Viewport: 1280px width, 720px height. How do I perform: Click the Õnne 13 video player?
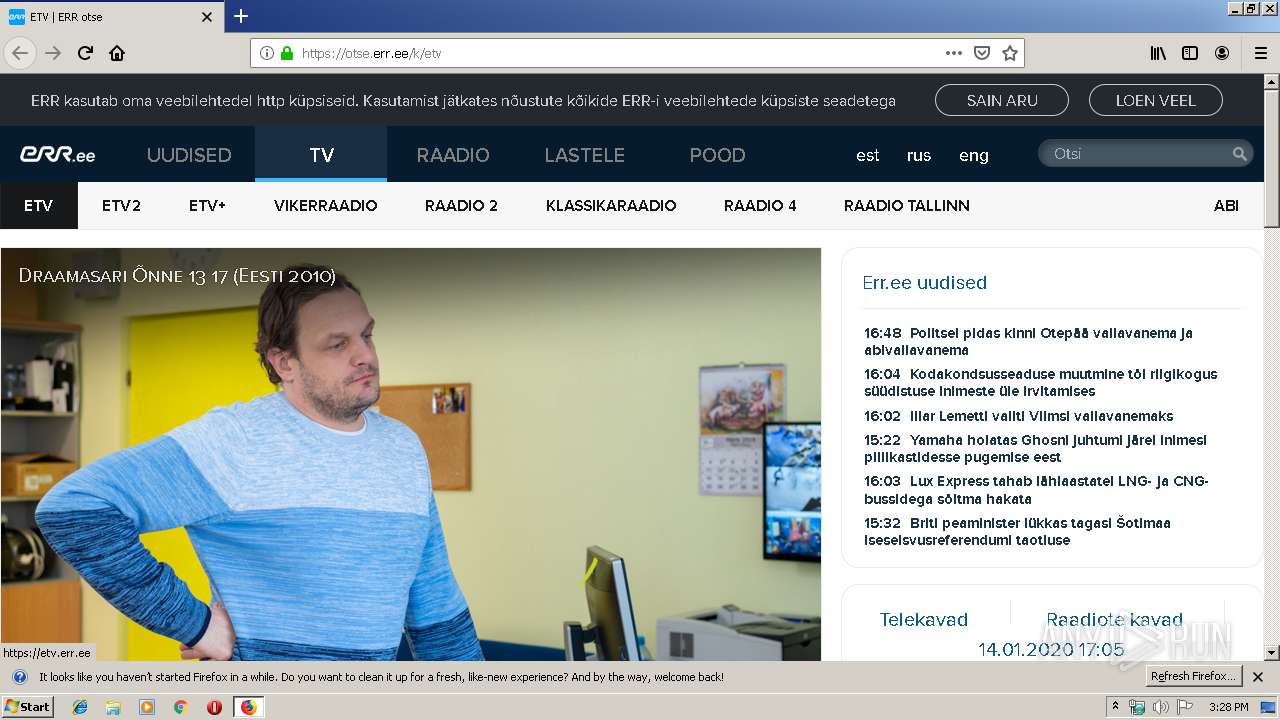[x=411, y=454]
